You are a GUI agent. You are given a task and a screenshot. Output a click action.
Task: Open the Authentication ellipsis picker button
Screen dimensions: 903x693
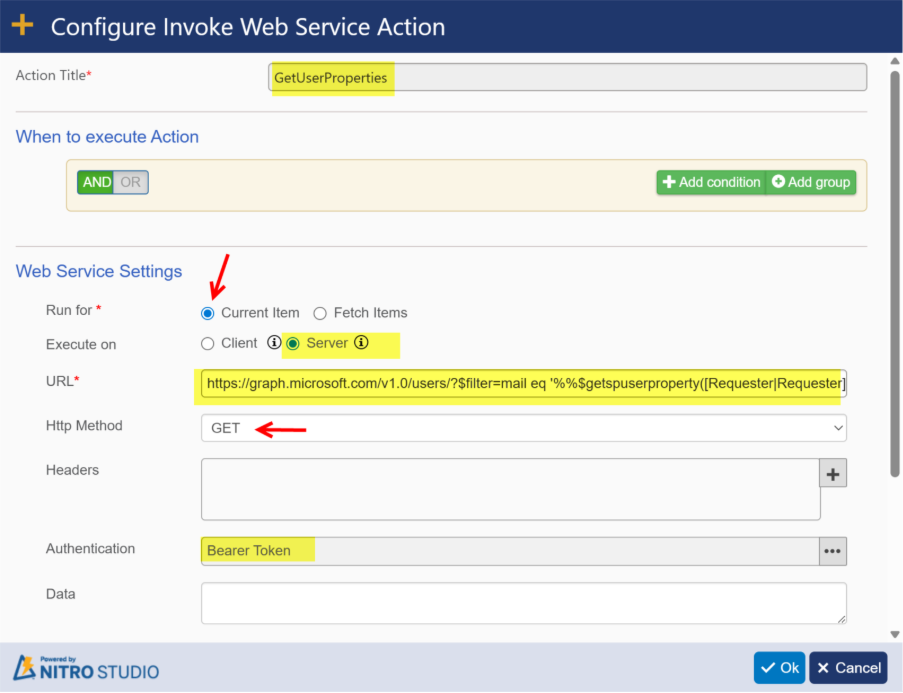pyautogui.click(x=833, y=550)
